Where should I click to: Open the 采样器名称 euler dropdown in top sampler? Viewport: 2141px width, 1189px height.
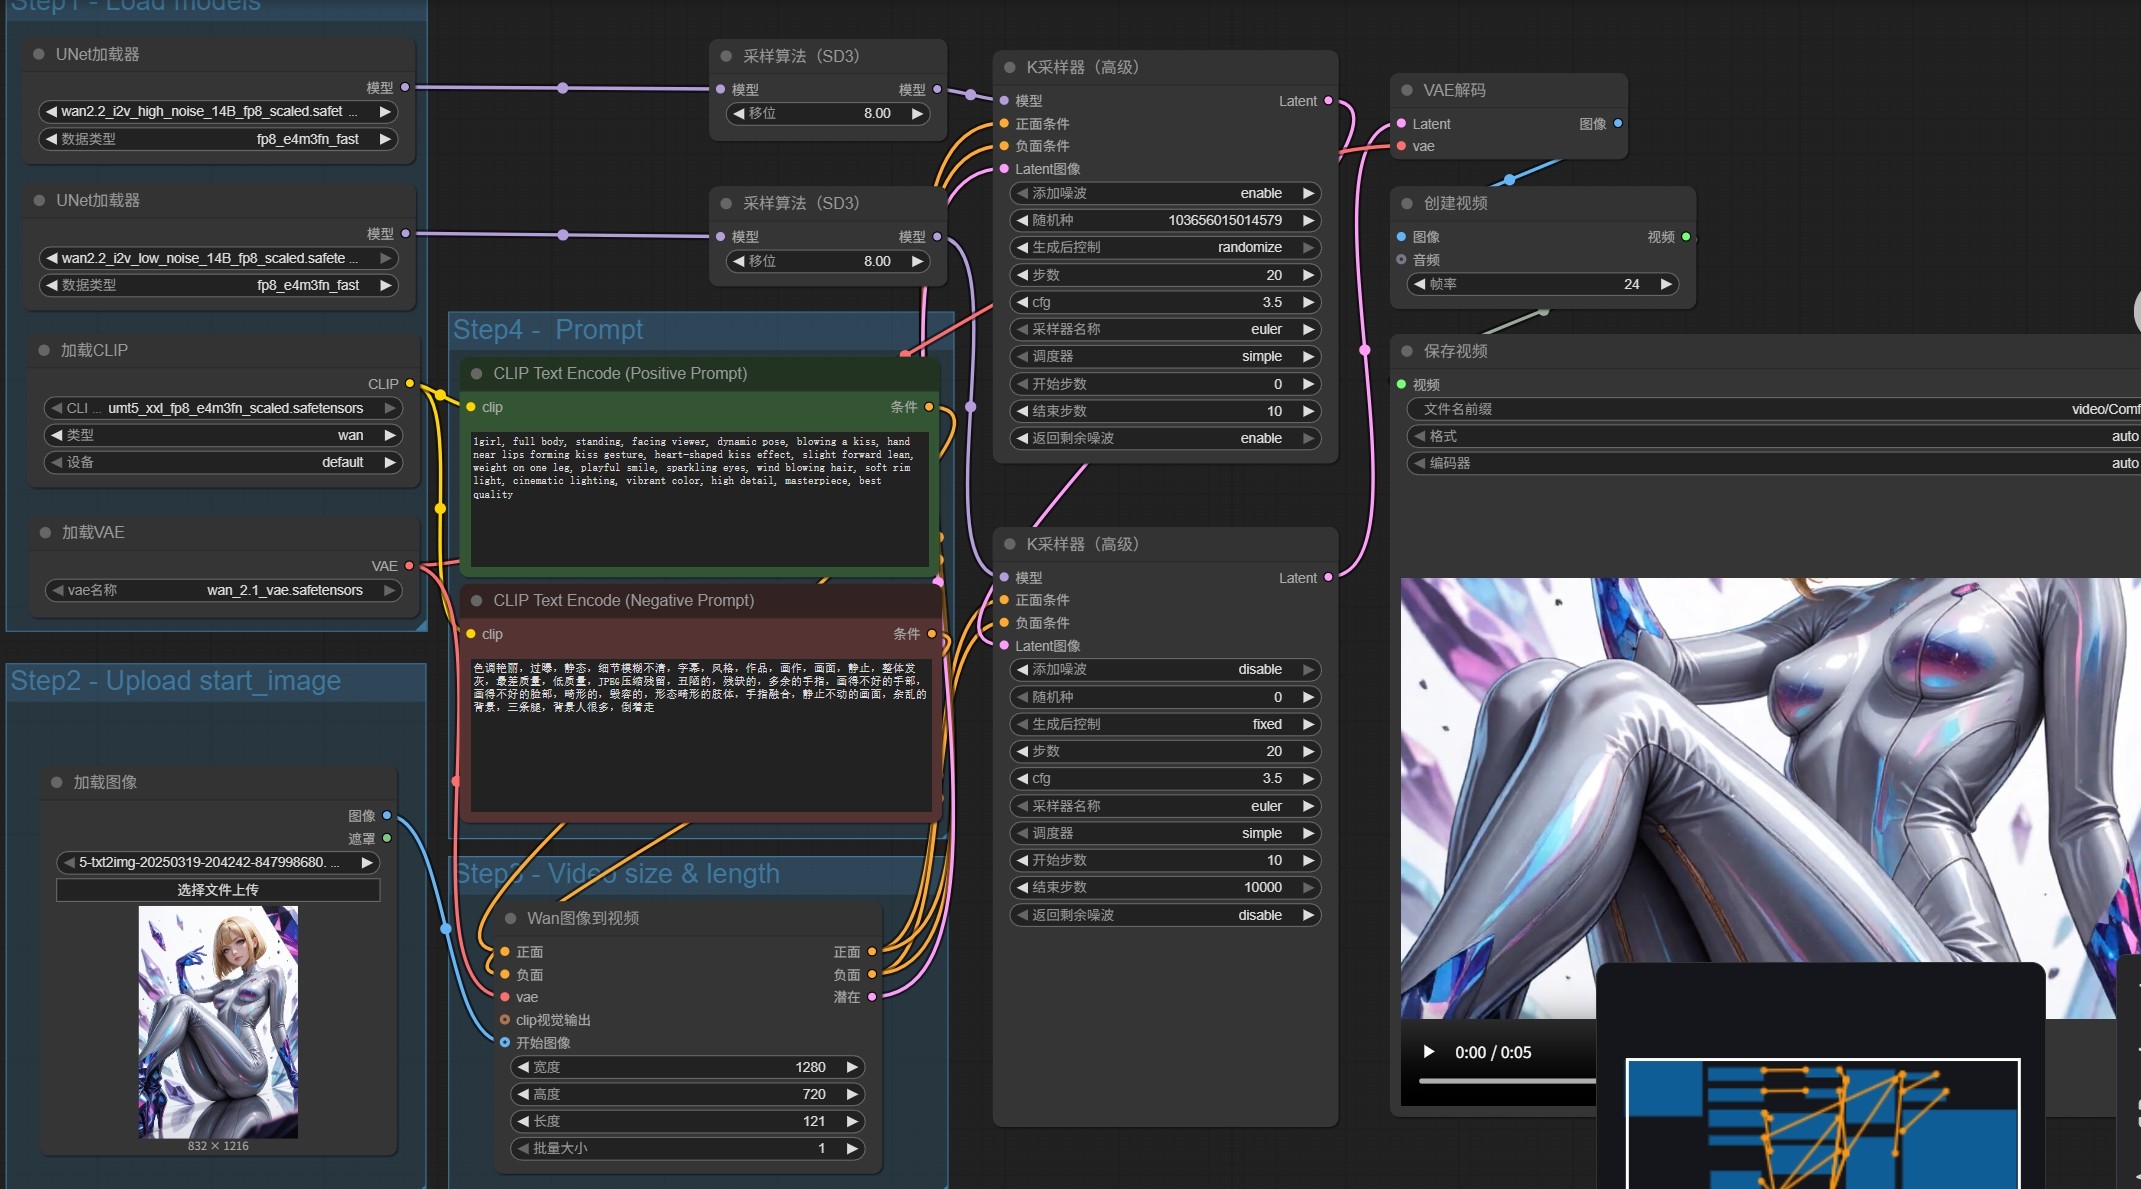pyautogui.click(x=1165, y=329)
